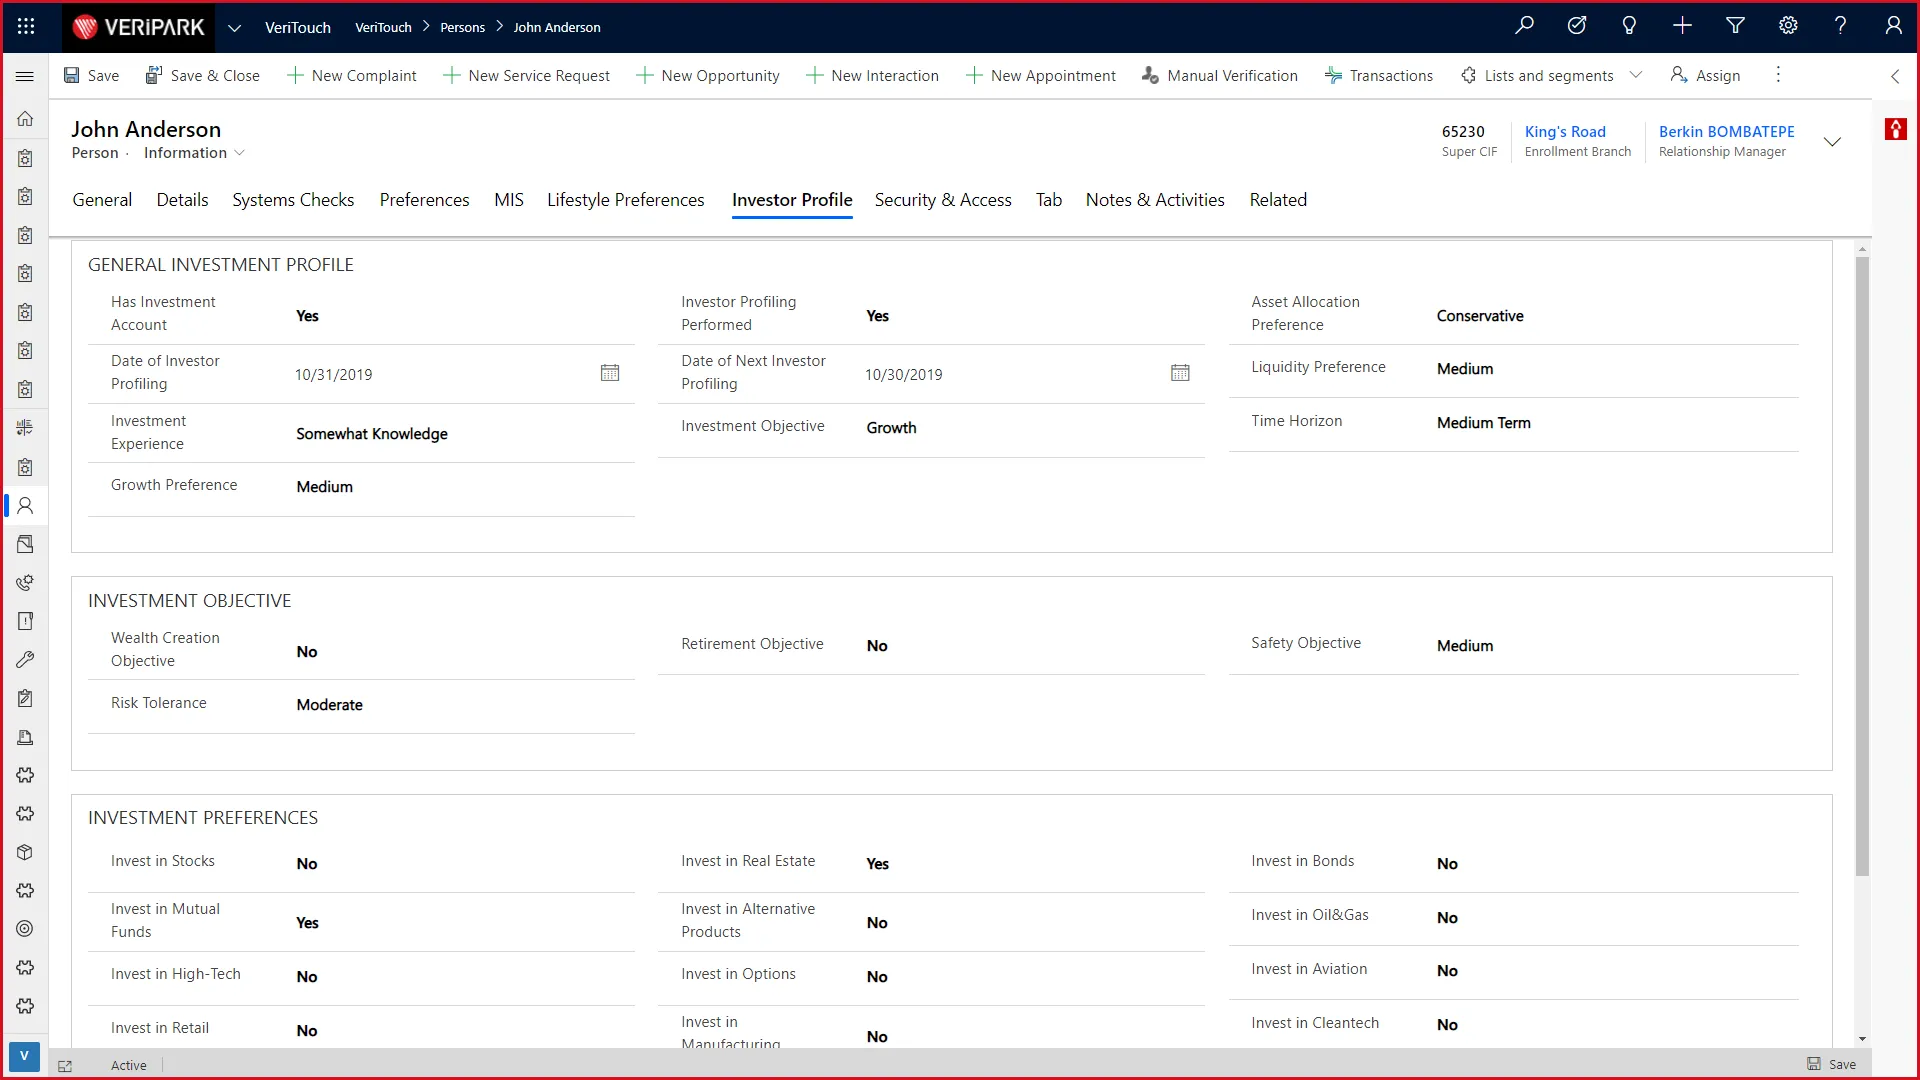Open the King's Road enrollment branch link
Screen dimensions: 1920x1080
click(x=1564, y=132)
